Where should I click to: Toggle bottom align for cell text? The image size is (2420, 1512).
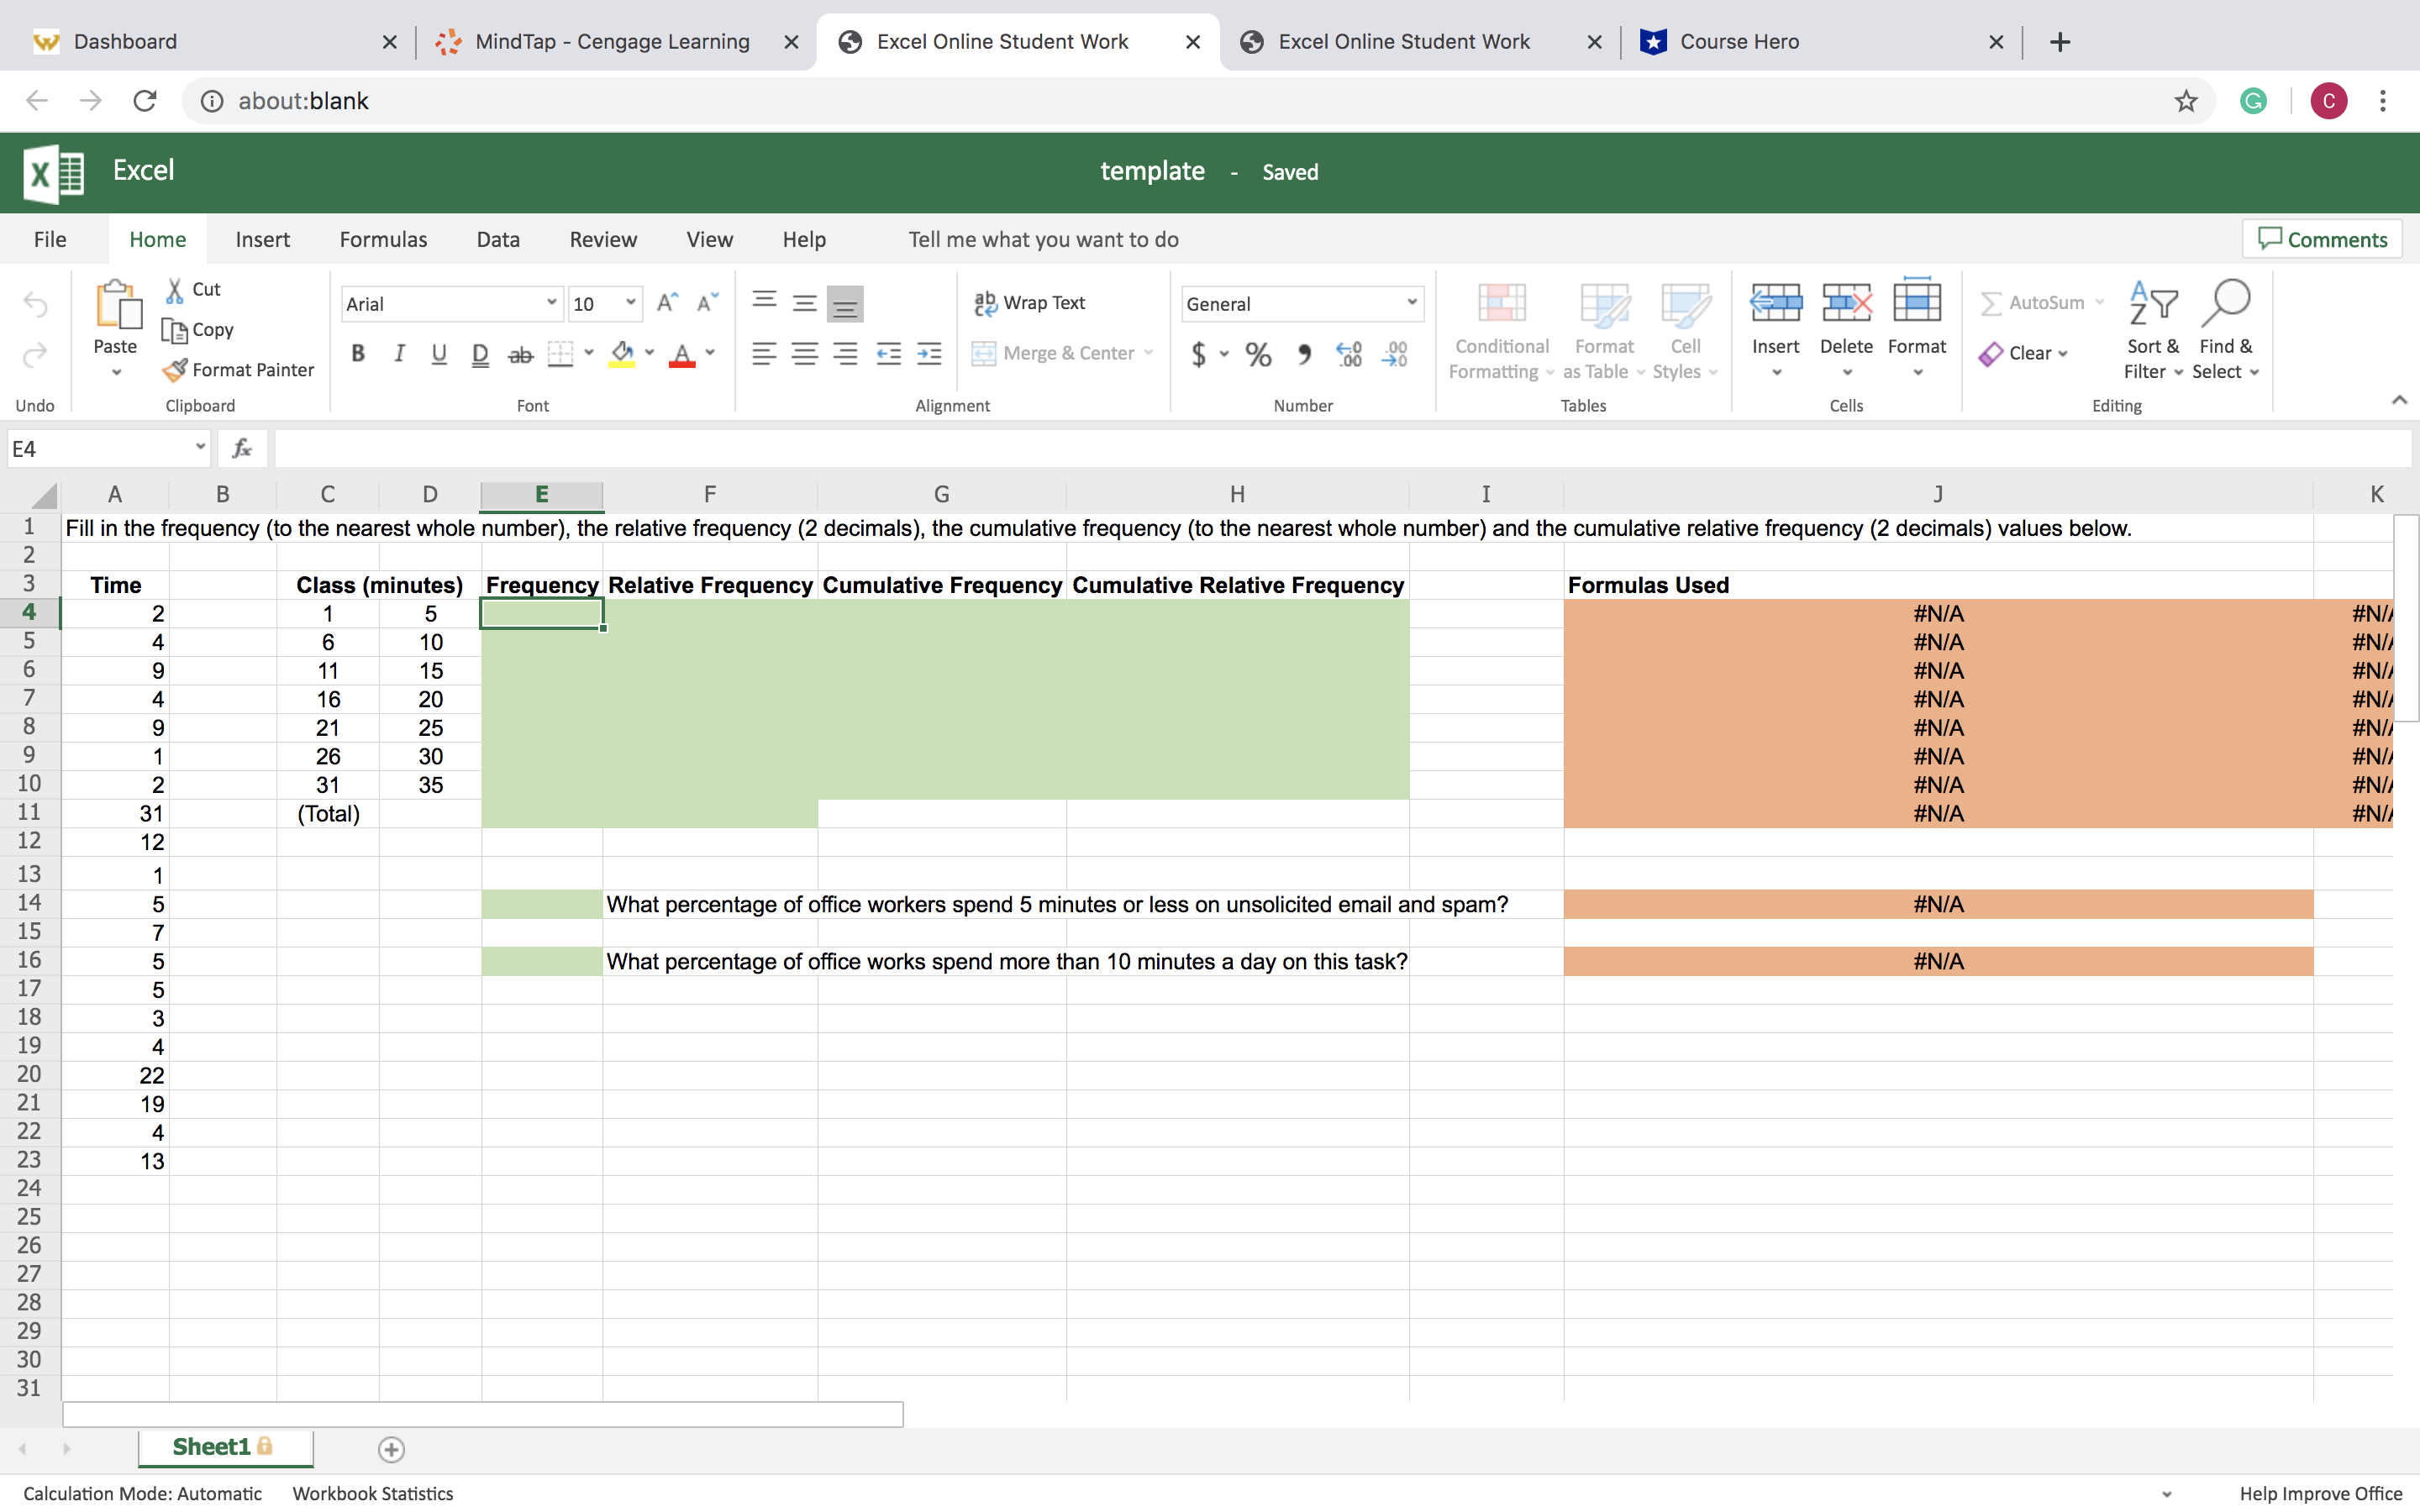click(845, 303)
